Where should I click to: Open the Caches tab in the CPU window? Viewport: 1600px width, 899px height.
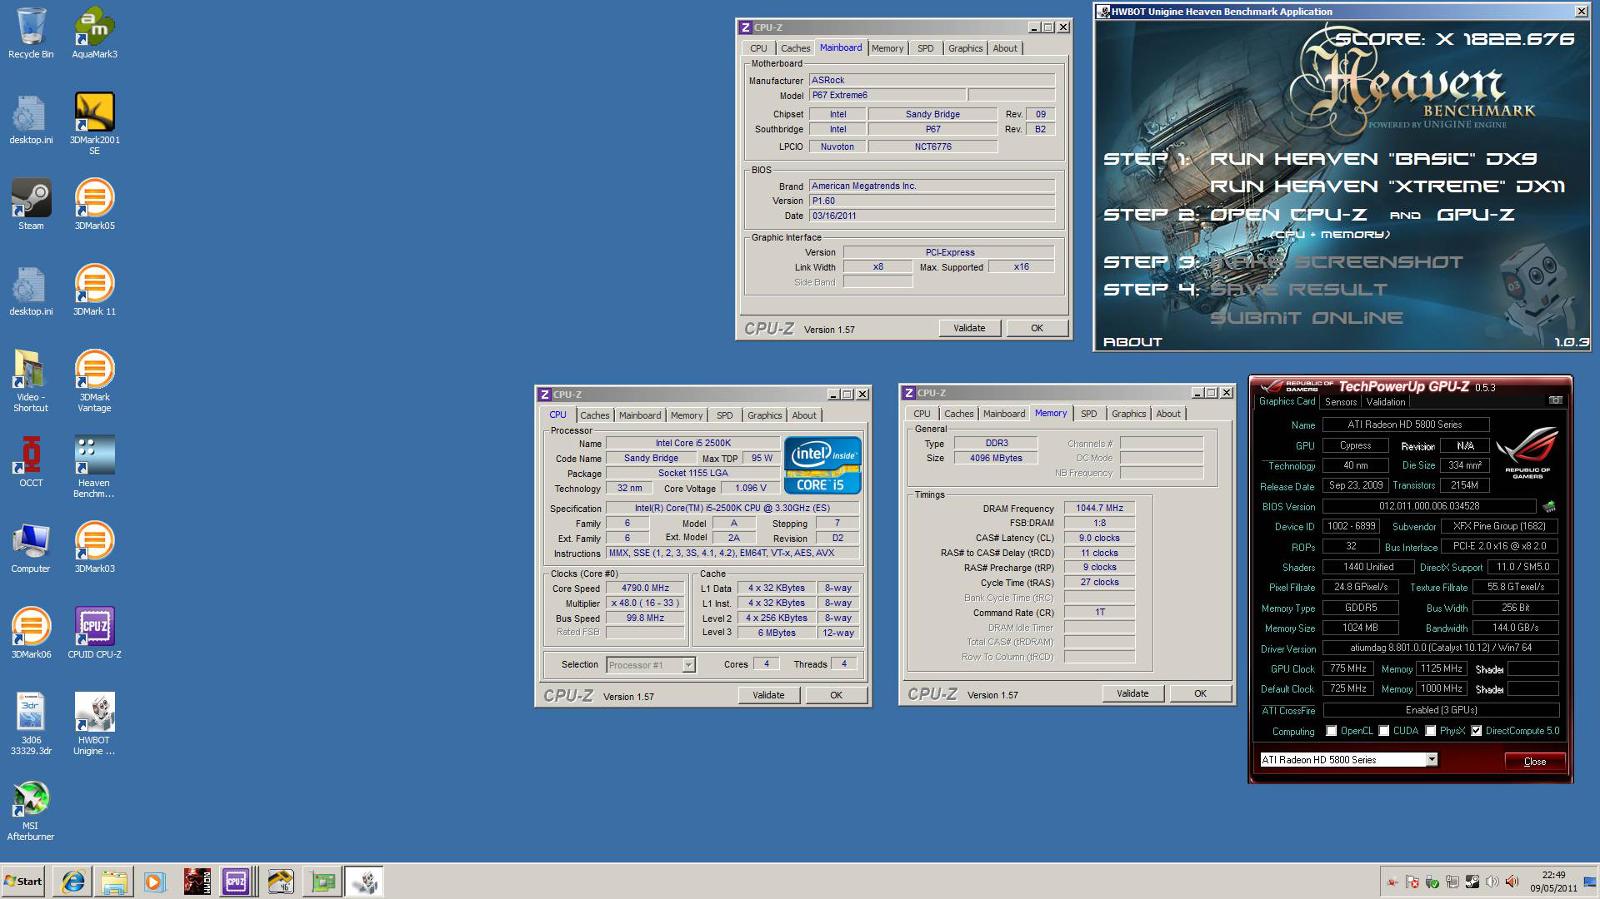coord(594,415)
